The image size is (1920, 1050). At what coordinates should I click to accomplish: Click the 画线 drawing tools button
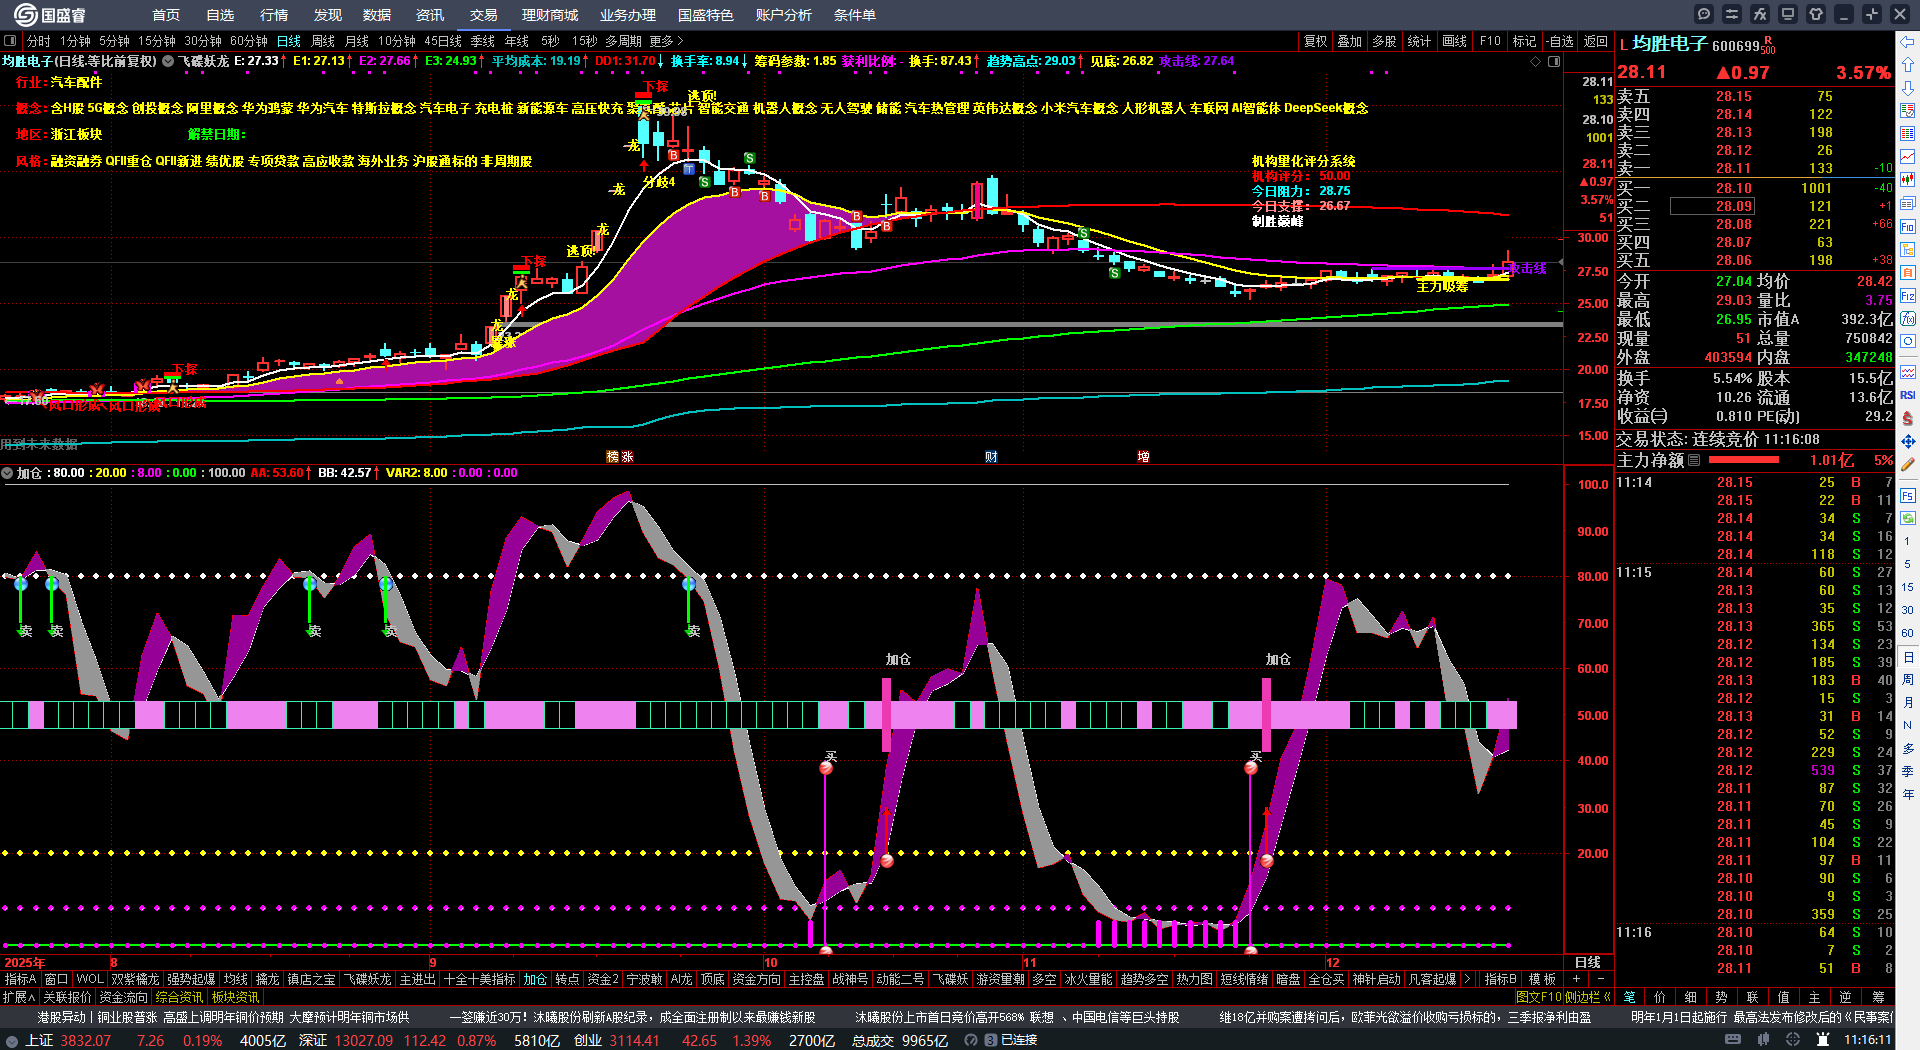click(1455, 41)
